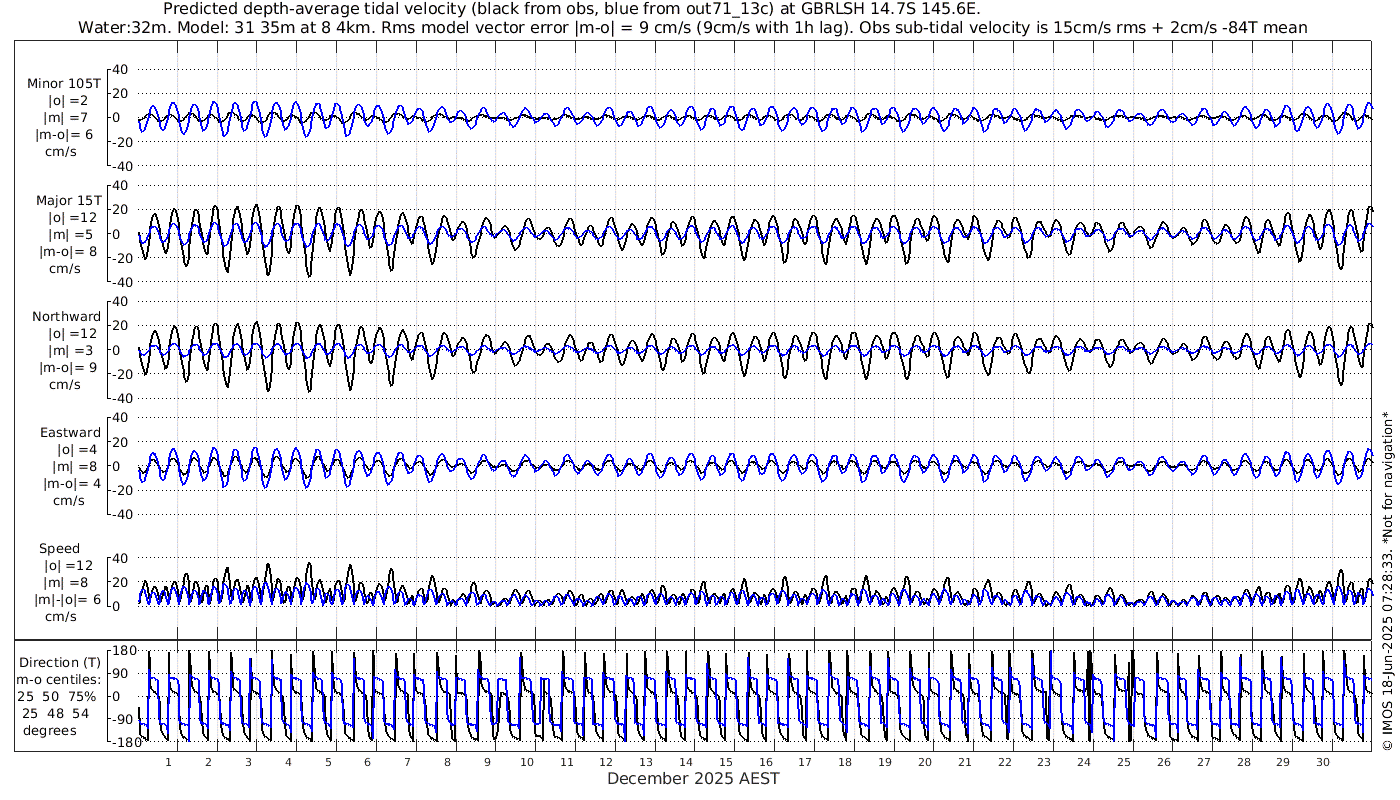Select the 'Minor 105T' panel label
This screenshot has width=1400, height=800.
(x=64, y=84)
